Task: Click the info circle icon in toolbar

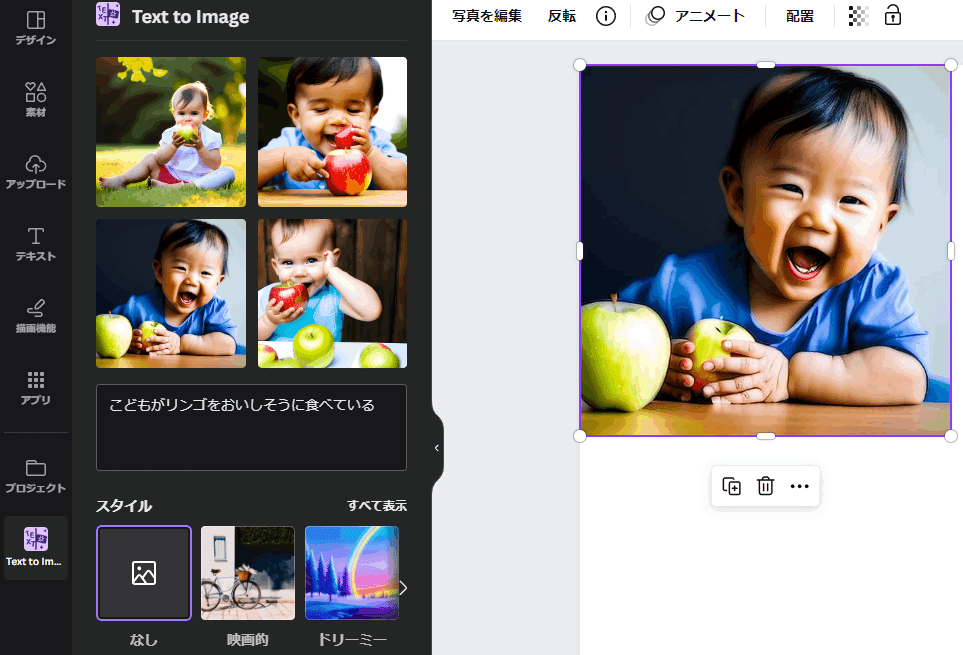Action: click(606, 16)
